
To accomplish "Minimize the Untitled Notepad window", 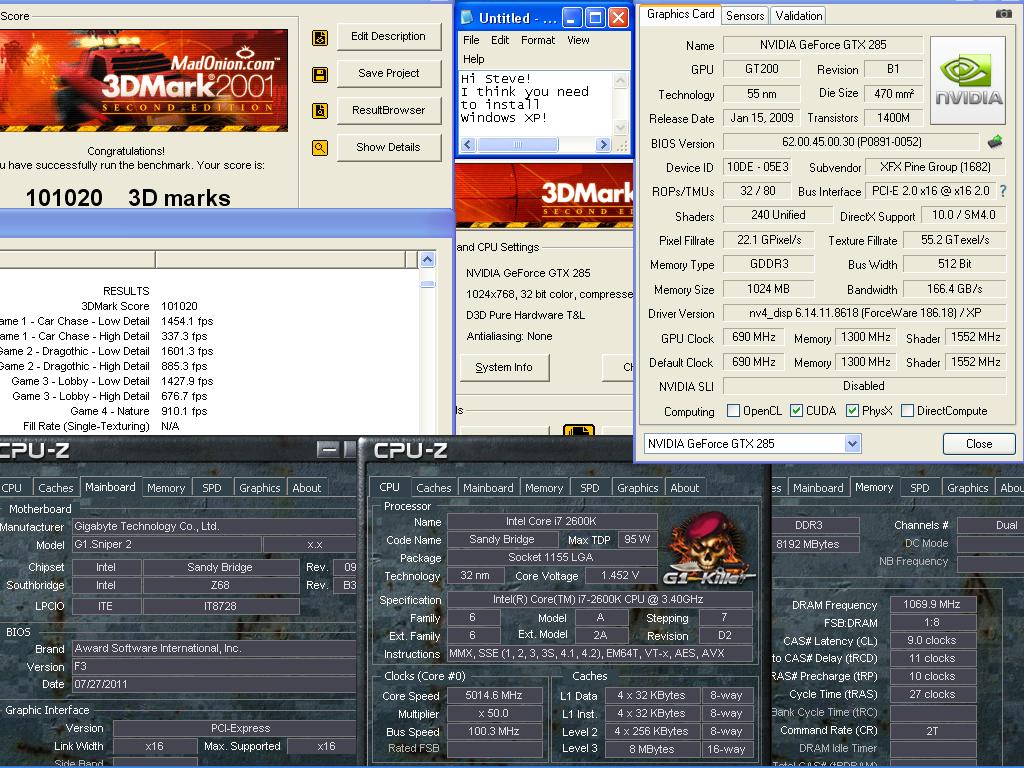I will (572, 18).
